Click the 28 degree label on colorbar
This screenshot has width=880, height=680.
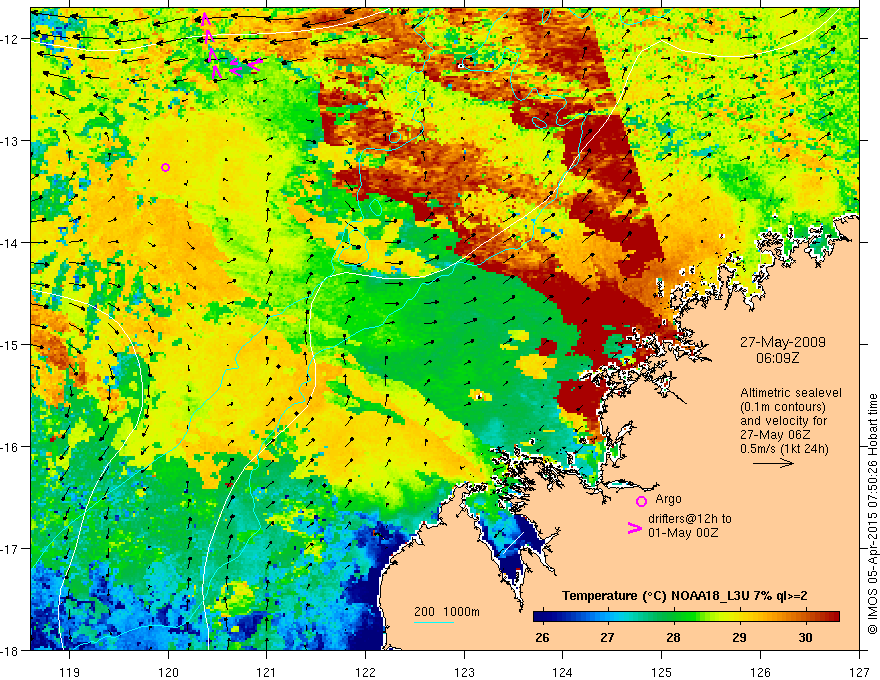point(673,637)
